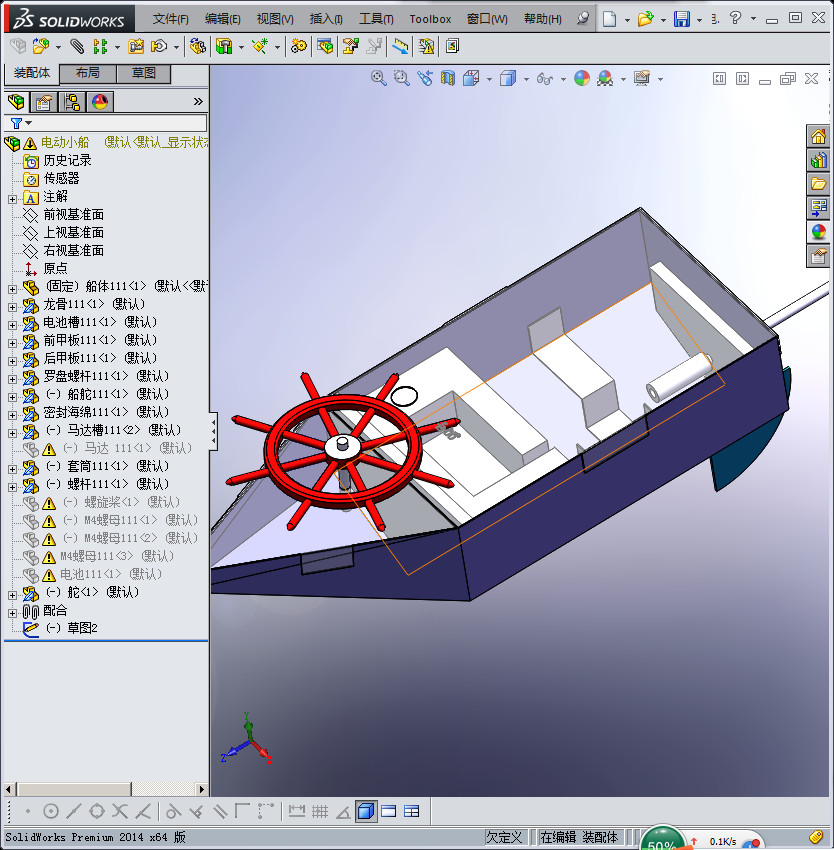Screen dimensions: 834x850
Task: Toggle the point snap icon
Action: [28, 812]
